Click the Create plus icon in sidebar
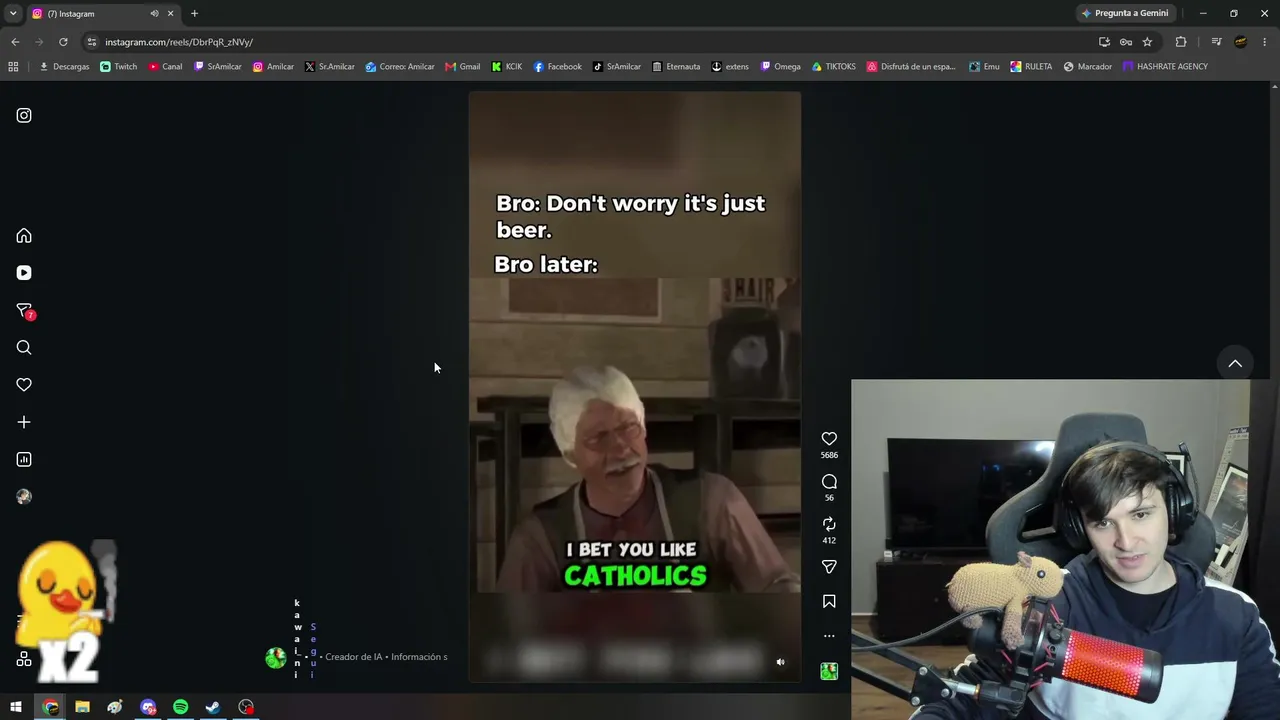Screen dimensions: 1280x720 pos(24,422)
